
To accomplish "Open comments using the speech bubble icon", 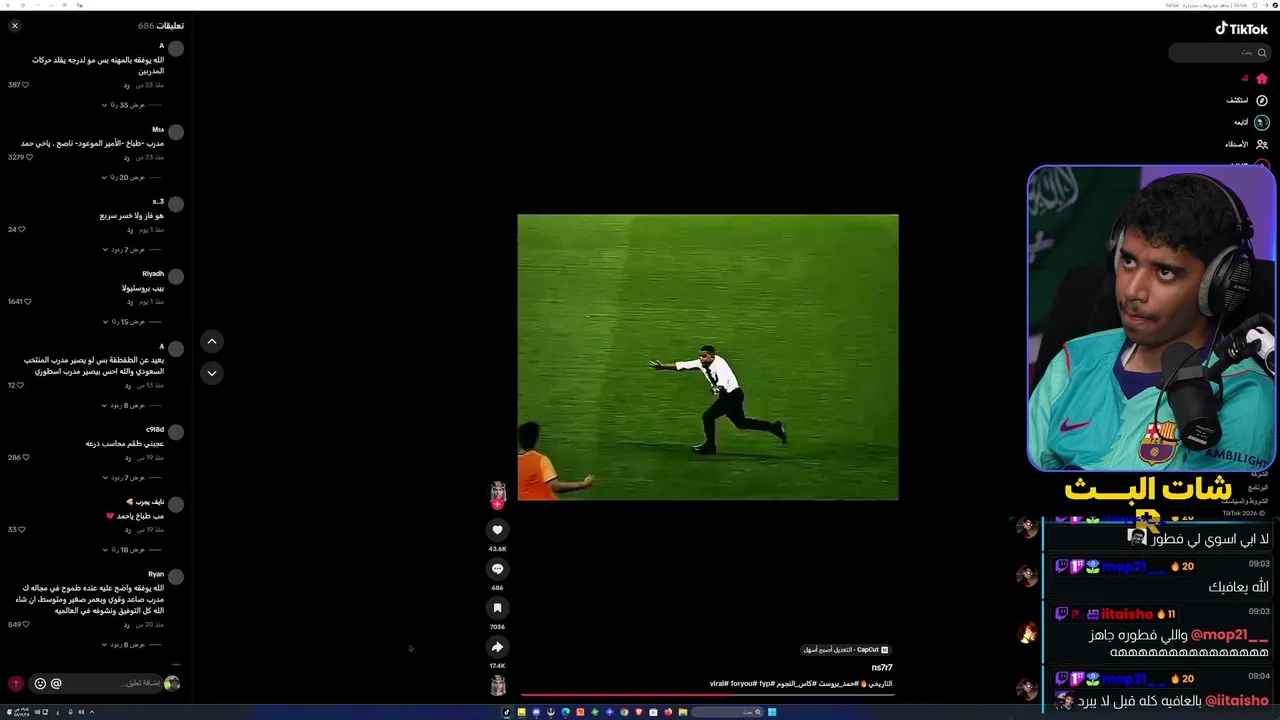I will [497, 569].
